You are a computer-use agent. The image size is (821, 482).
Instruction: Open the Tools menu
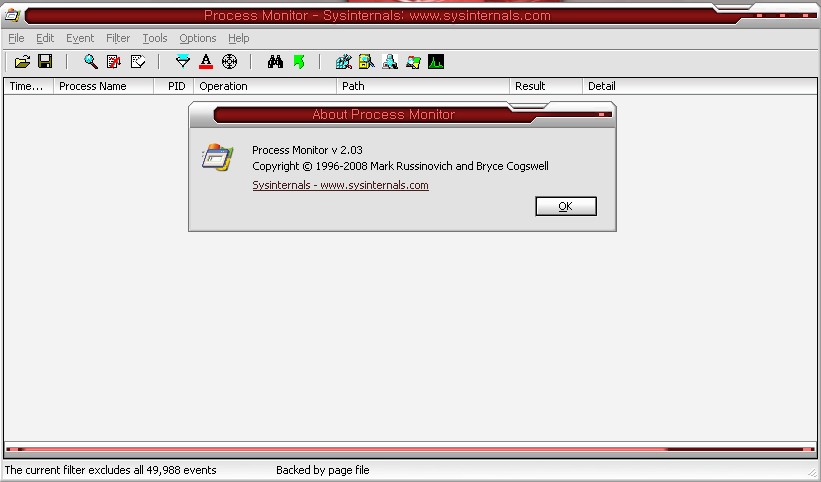(154, 38)
